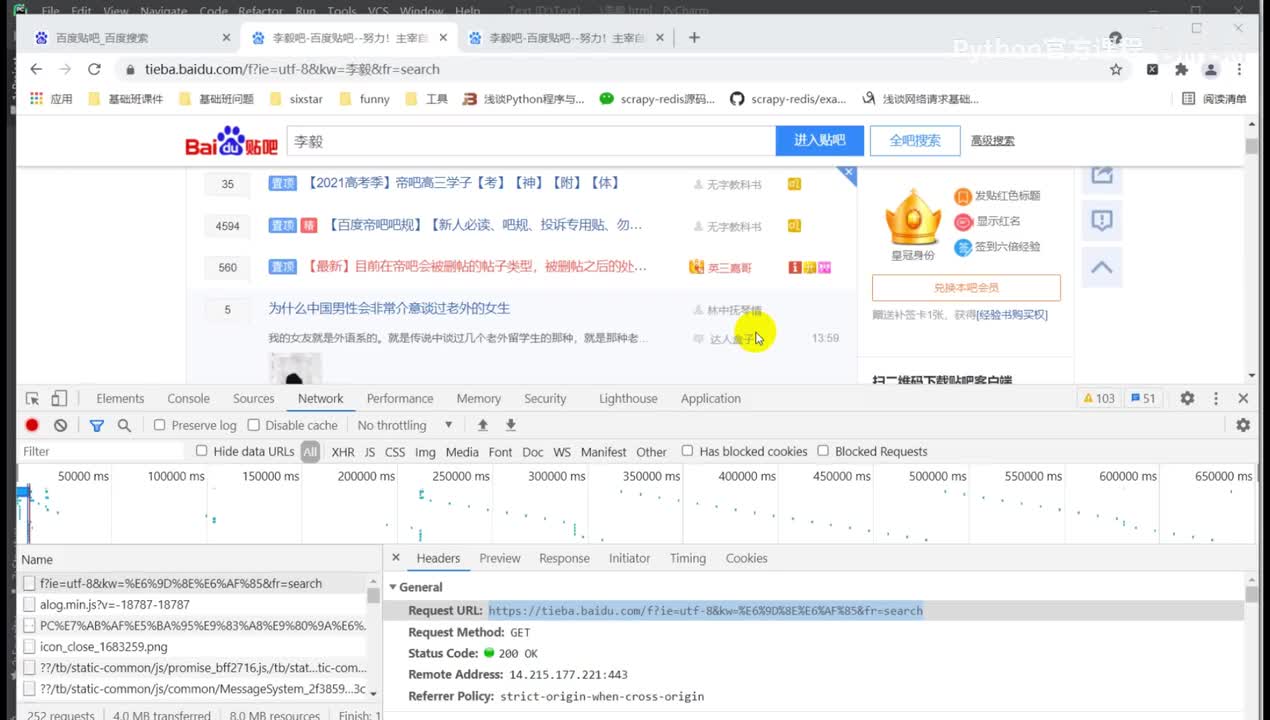The width and height of the screenshot is (1270, 720).
Task: Toggle the device toolbar icon
Action: click(x=59, y=398)
